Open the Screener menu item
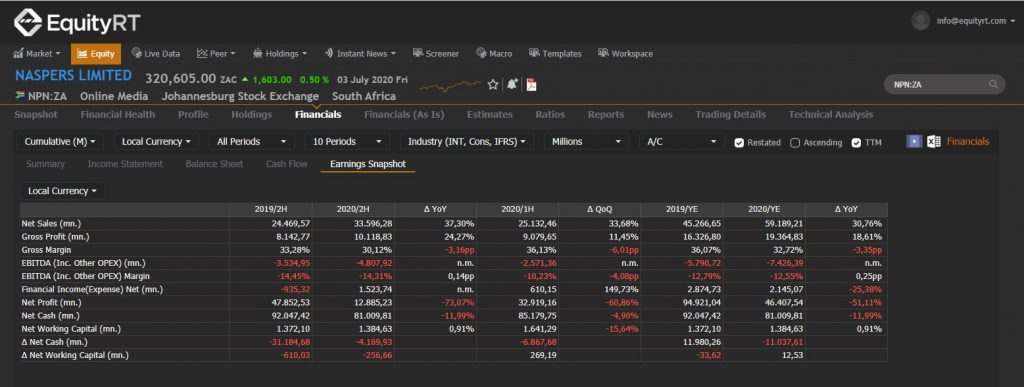Screen dimensions: 1024x387 pyautogui.click(x=436, y=54)
